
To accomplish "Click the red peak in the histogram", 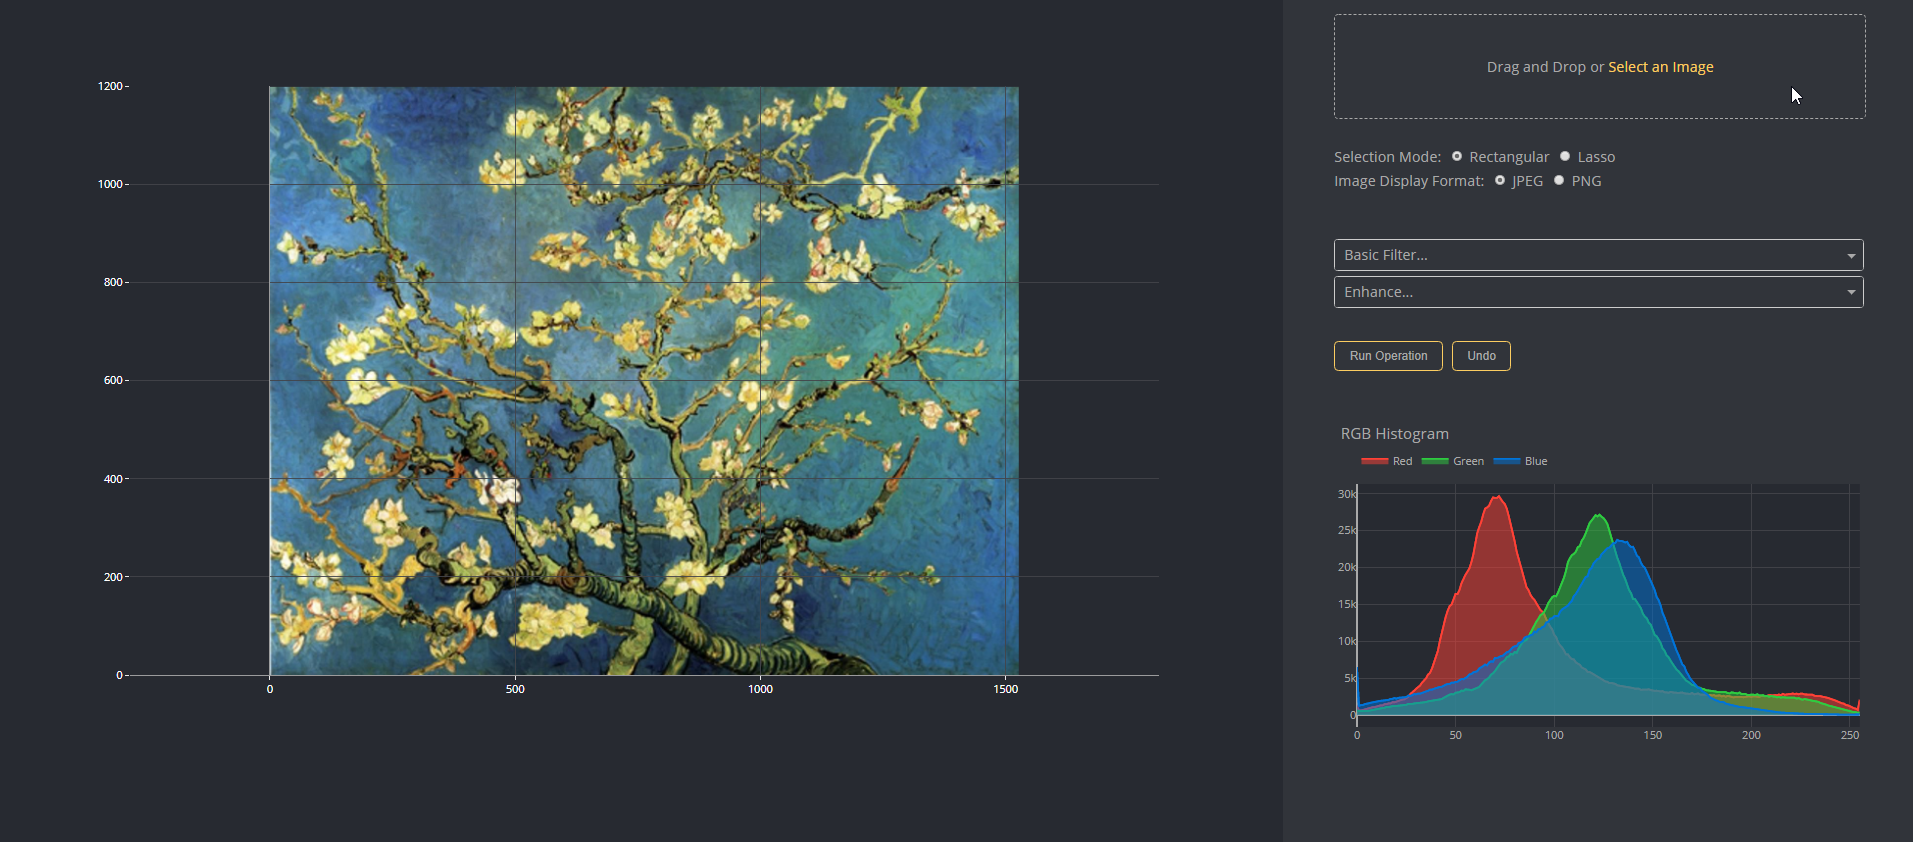I will [1496, 497].
